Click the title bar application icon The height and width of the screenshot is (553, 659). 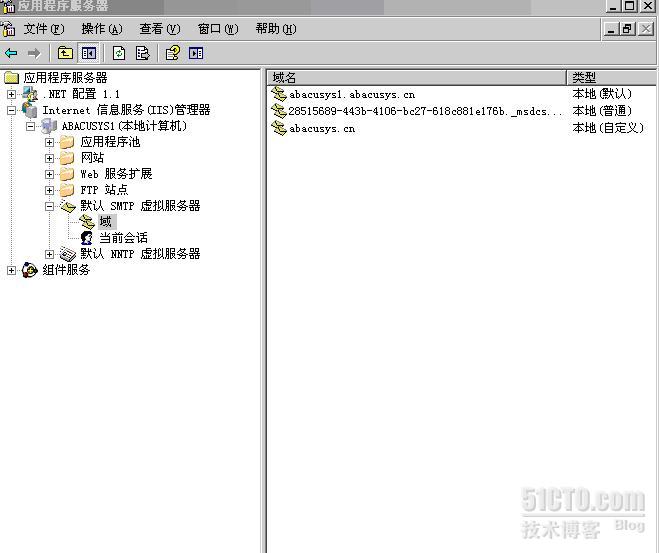(8, 6)
